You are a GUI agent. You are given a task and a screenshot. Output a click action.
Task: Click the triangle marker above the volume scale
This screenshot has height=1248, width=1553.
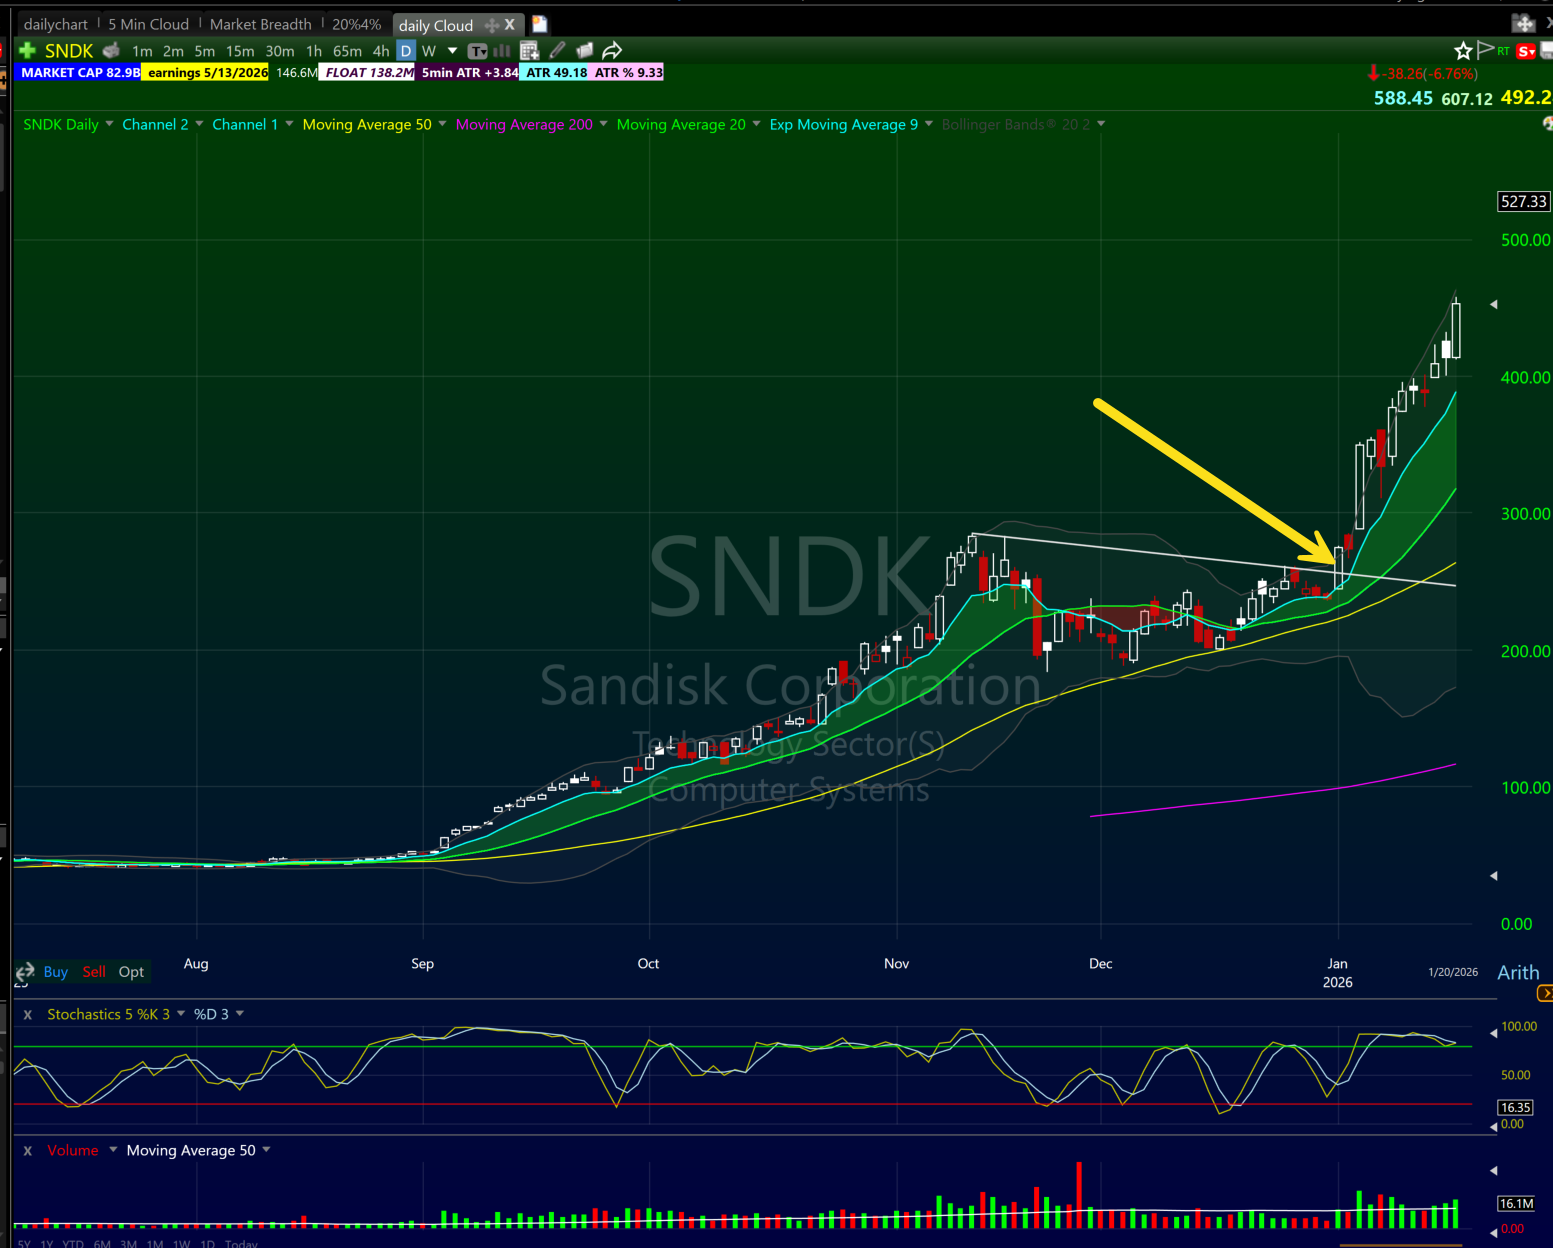click(1494, 1170)
